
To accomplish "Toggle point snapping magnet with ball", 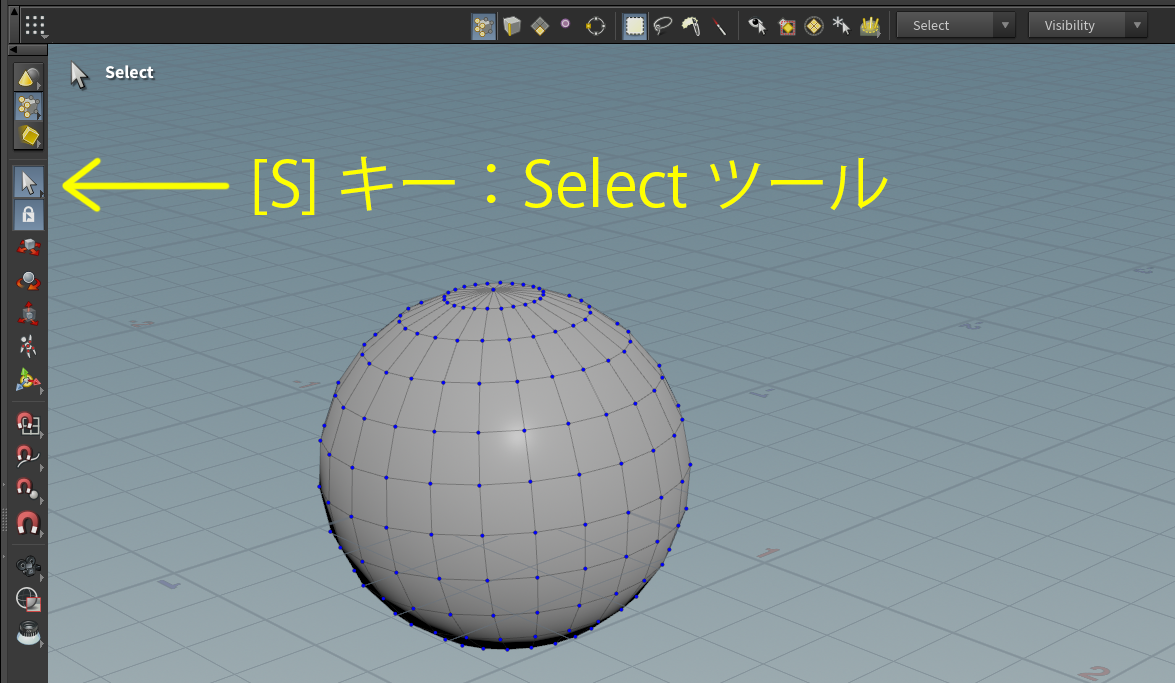I will point(28,490).
